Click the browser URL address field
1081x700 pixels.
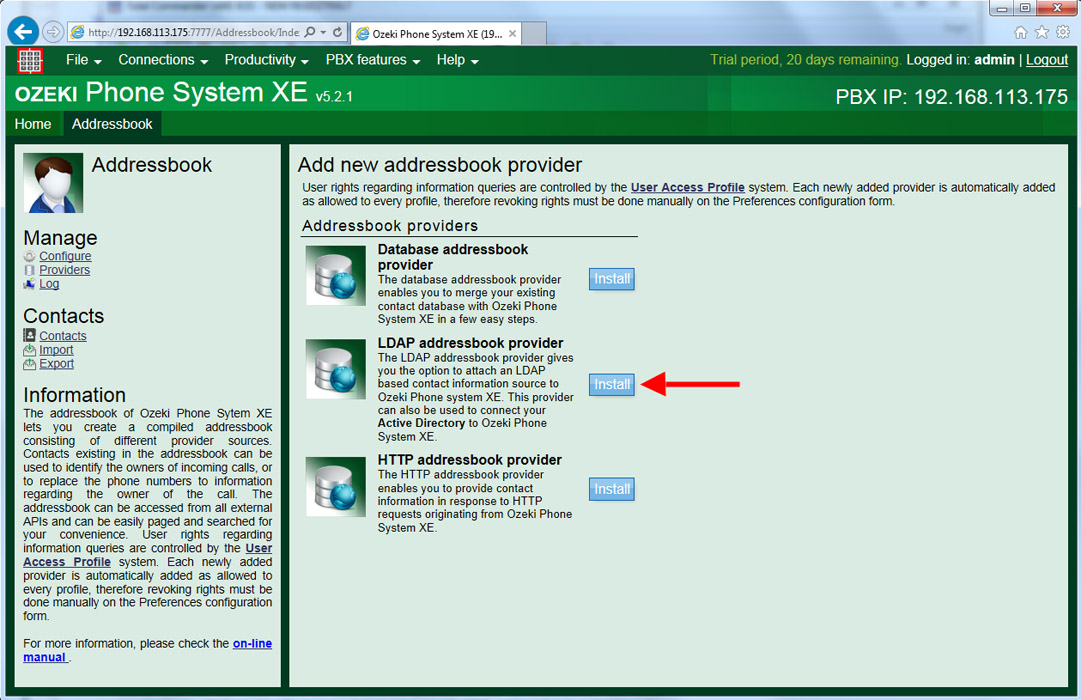tap(194, 32)
